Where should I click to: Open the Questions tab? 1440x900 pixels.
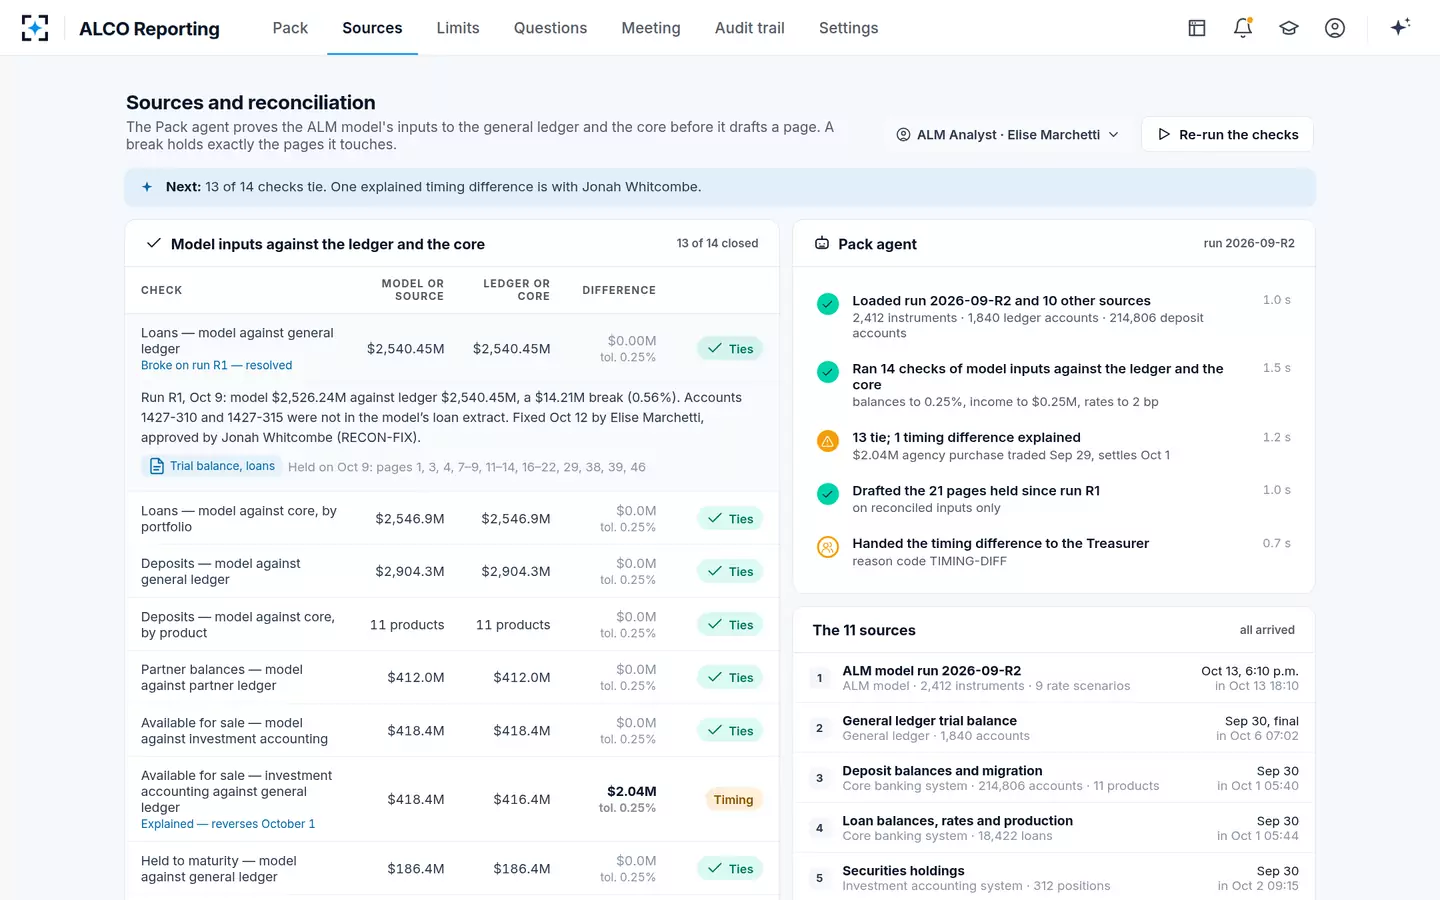550,28
